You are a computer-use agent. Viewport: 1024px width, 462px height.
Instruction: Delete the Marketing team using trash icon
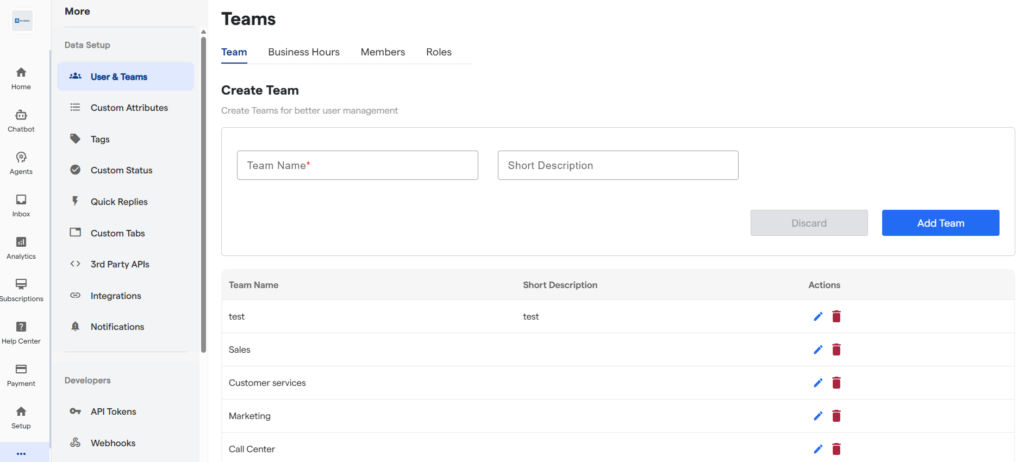pos(837,416)
